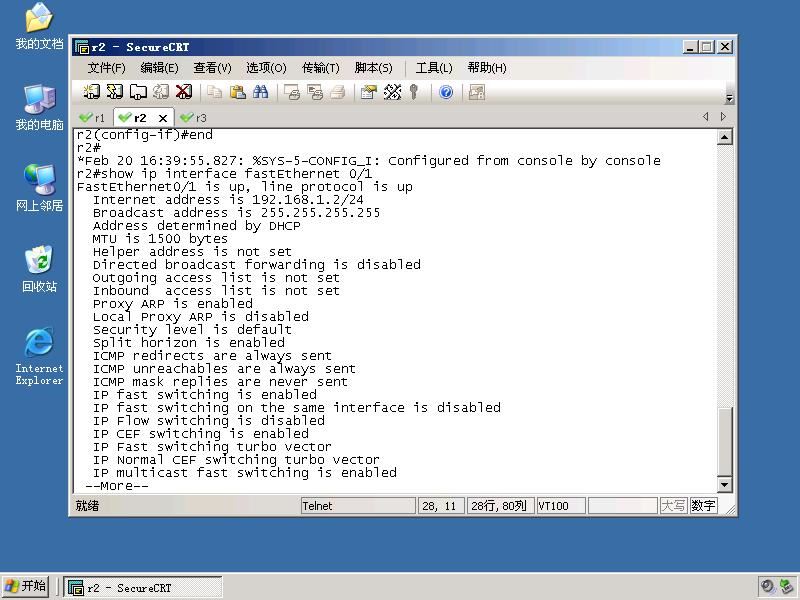Open the Keymap Editor icon
This screenshot has width=800, height=600.
(x=392, y=92)
